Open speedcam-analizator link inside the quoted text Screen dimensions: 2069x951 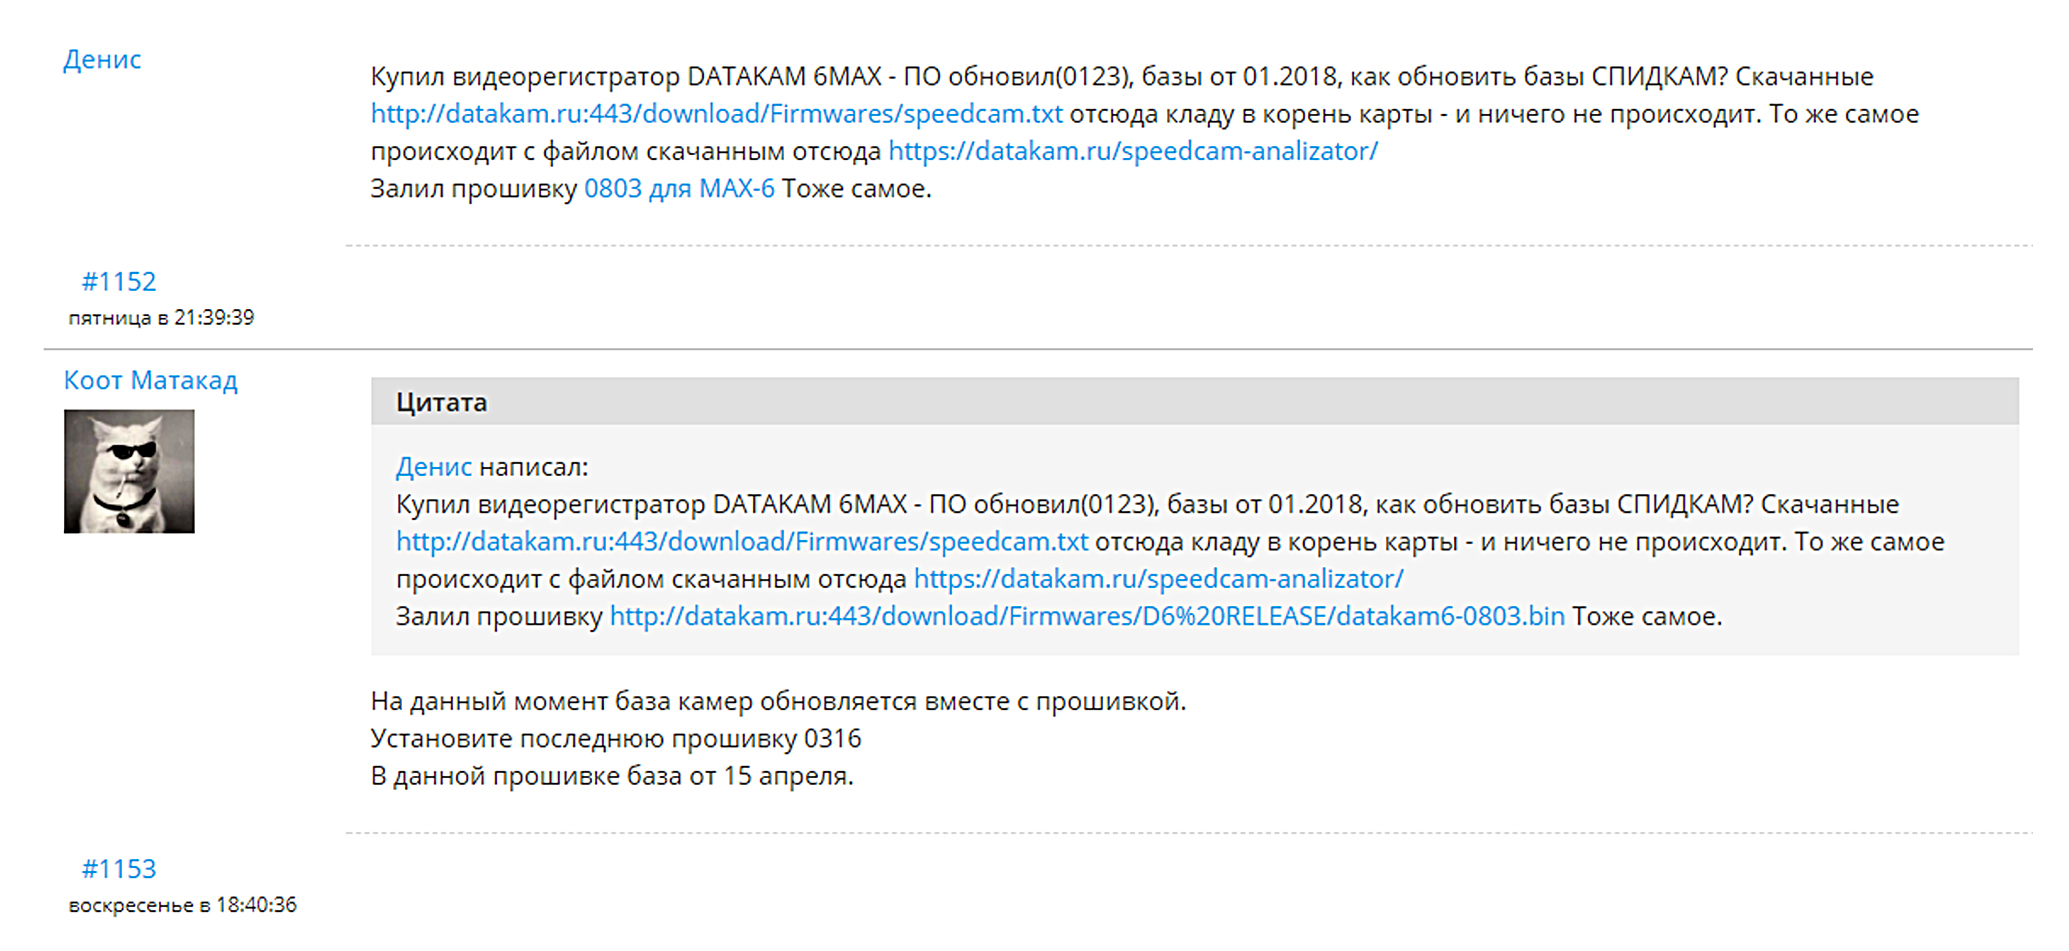[1158, 579]
